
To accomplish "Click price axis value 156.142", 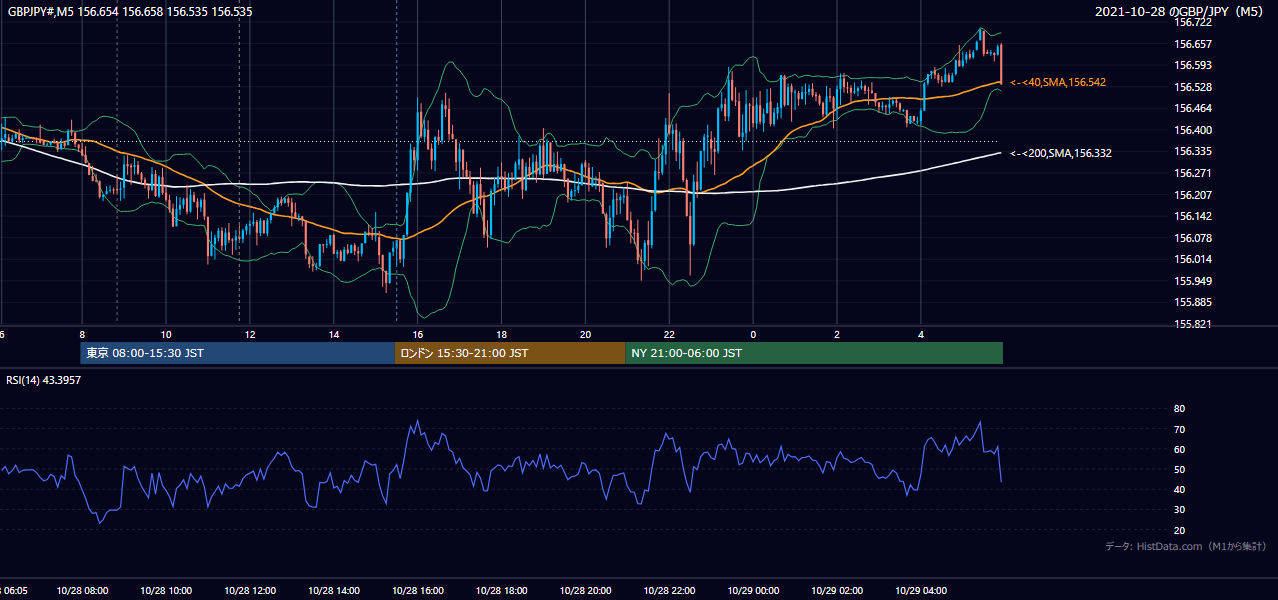I will coord(1193,216).
